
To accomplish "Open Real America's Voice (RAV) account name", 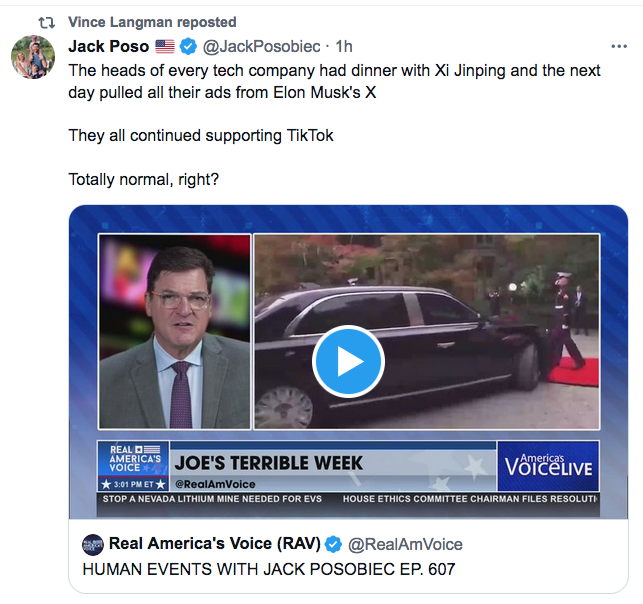I will click(x=214, y=544).
